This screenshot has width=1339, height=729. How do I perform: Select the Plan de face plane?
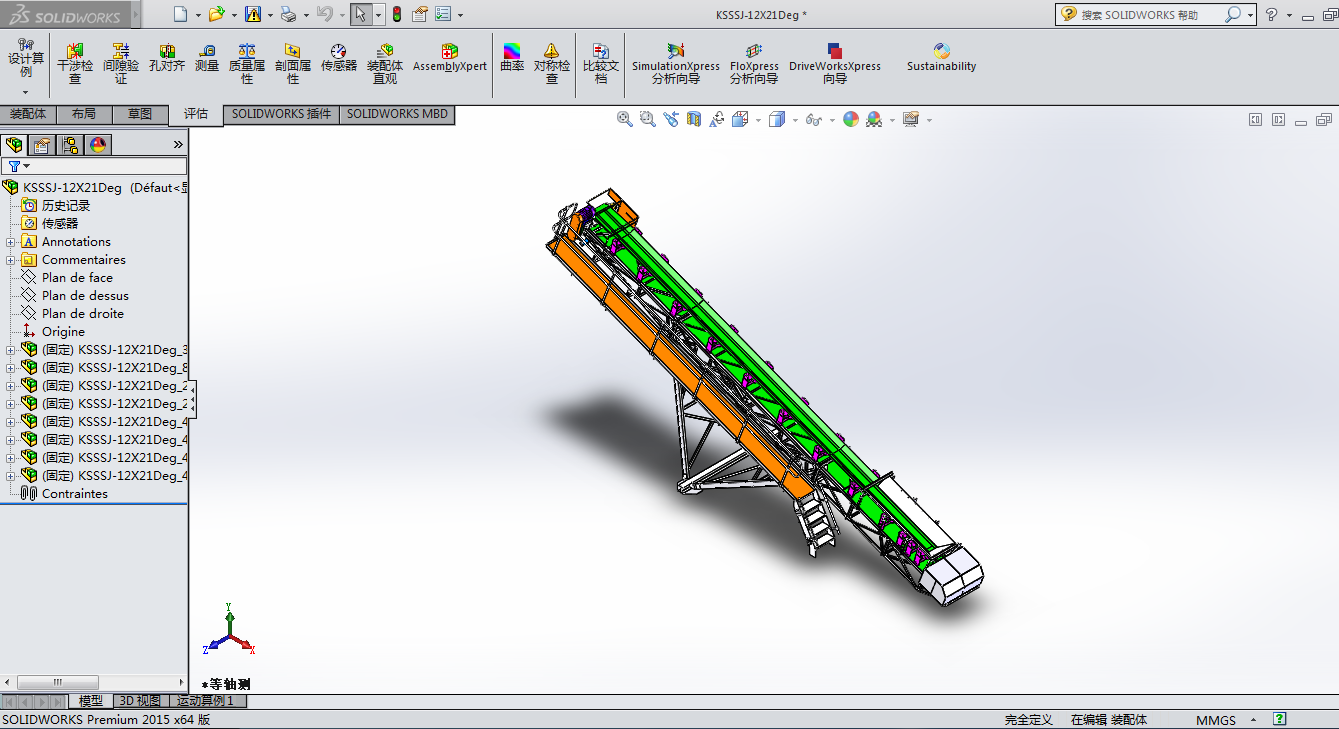(77, 278)
